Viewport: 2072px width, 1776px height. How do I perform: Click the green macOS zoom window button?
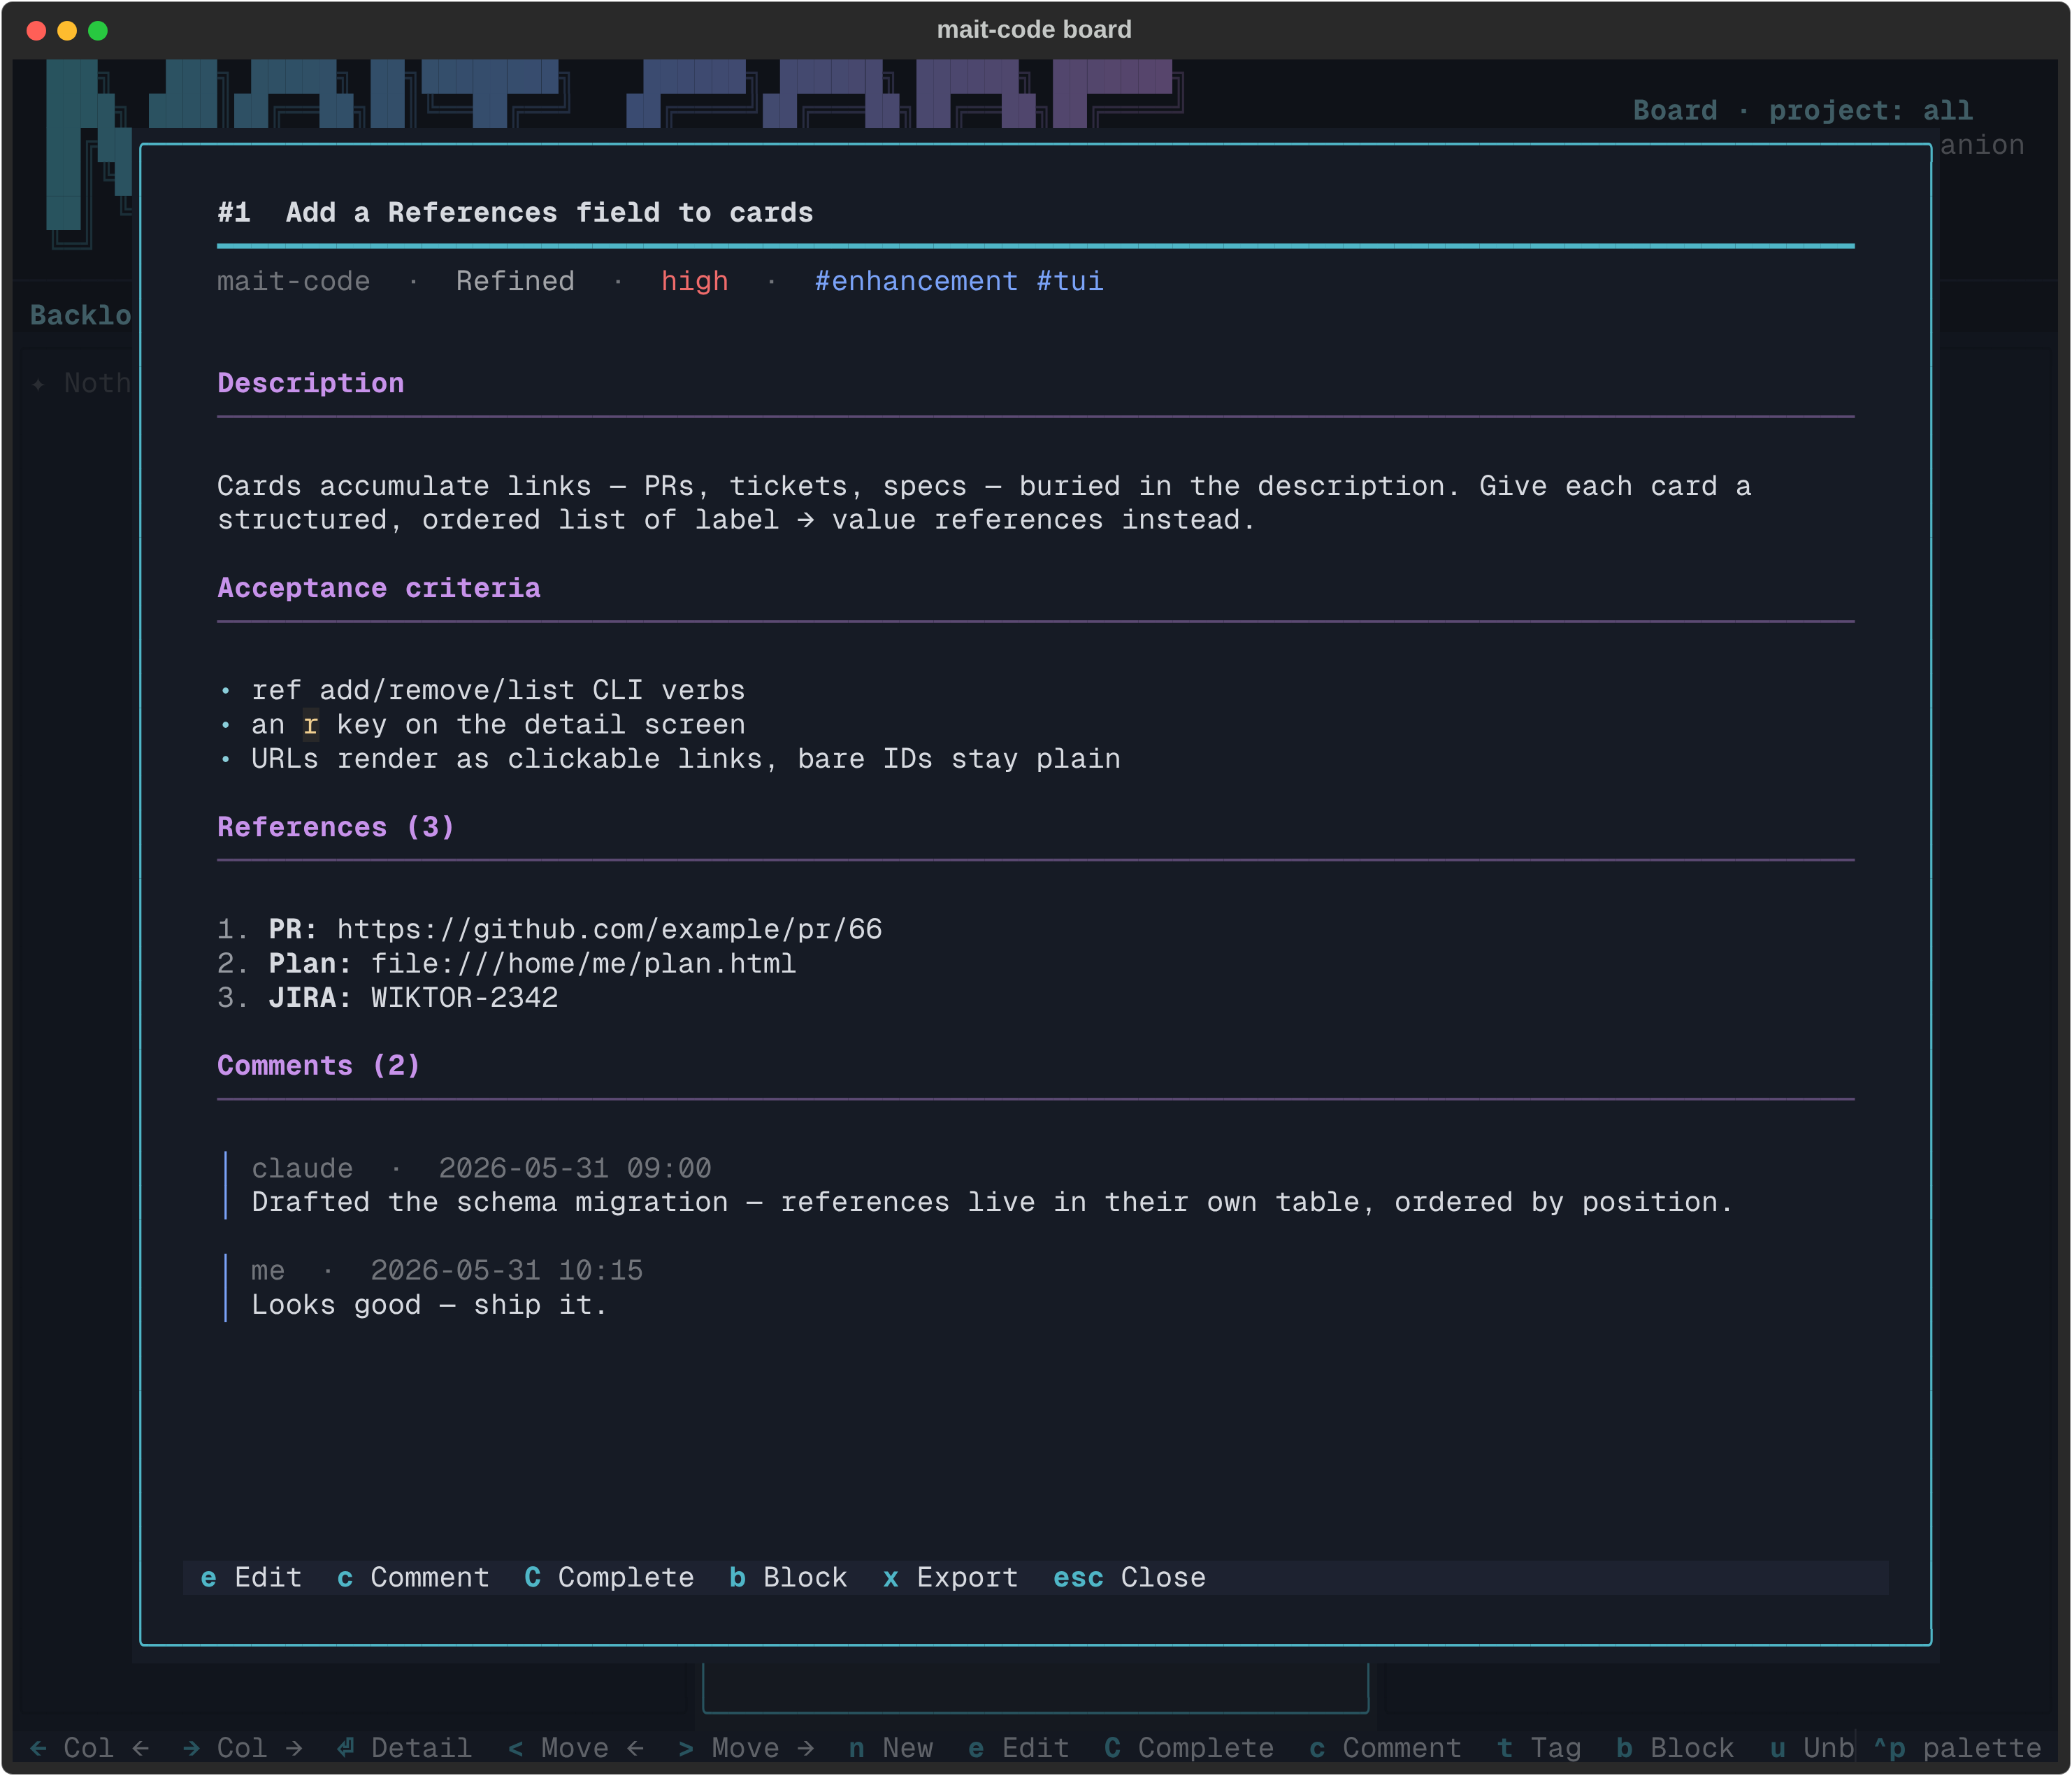pyautogui.click(x=98, y=30)
